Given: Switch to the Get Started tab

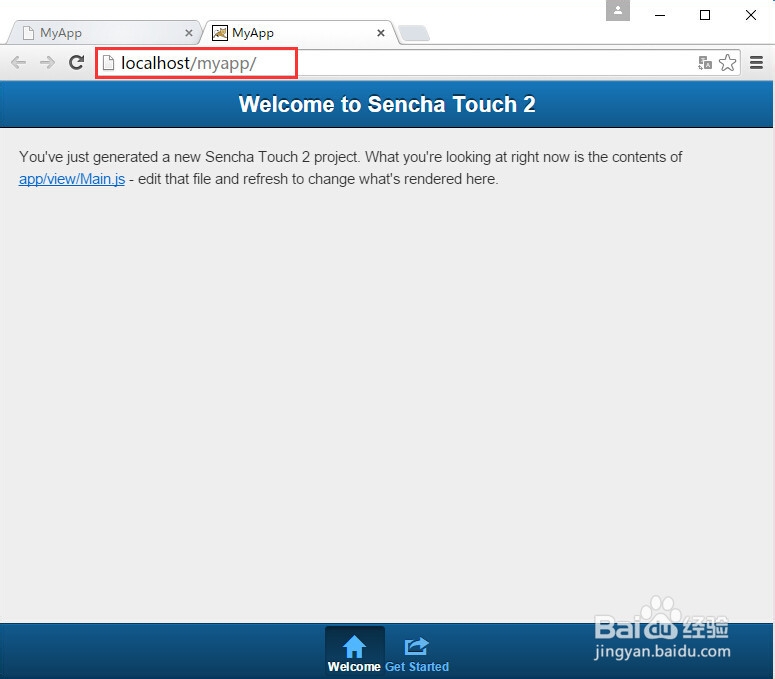Looking at the screenshot, I should [417, 655].
